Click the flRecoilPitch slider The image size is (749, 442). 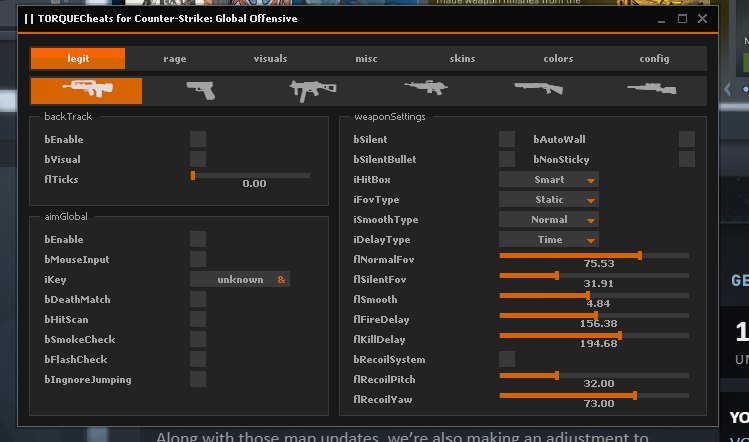[594, 376]
